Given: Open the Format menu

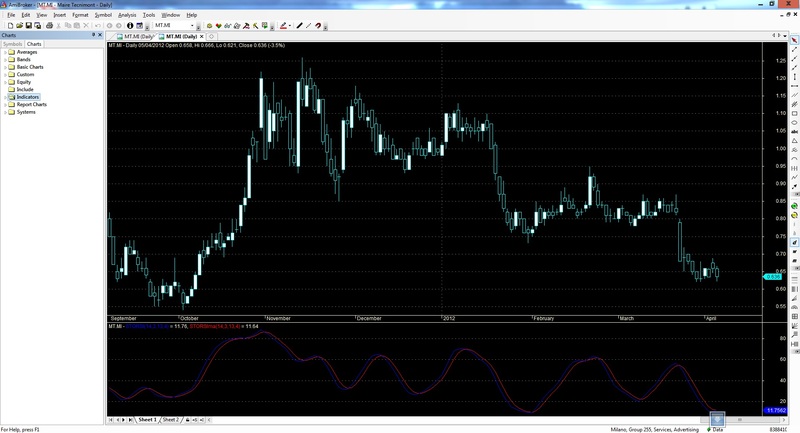Looking at the screenshot, I should [80, 15].
